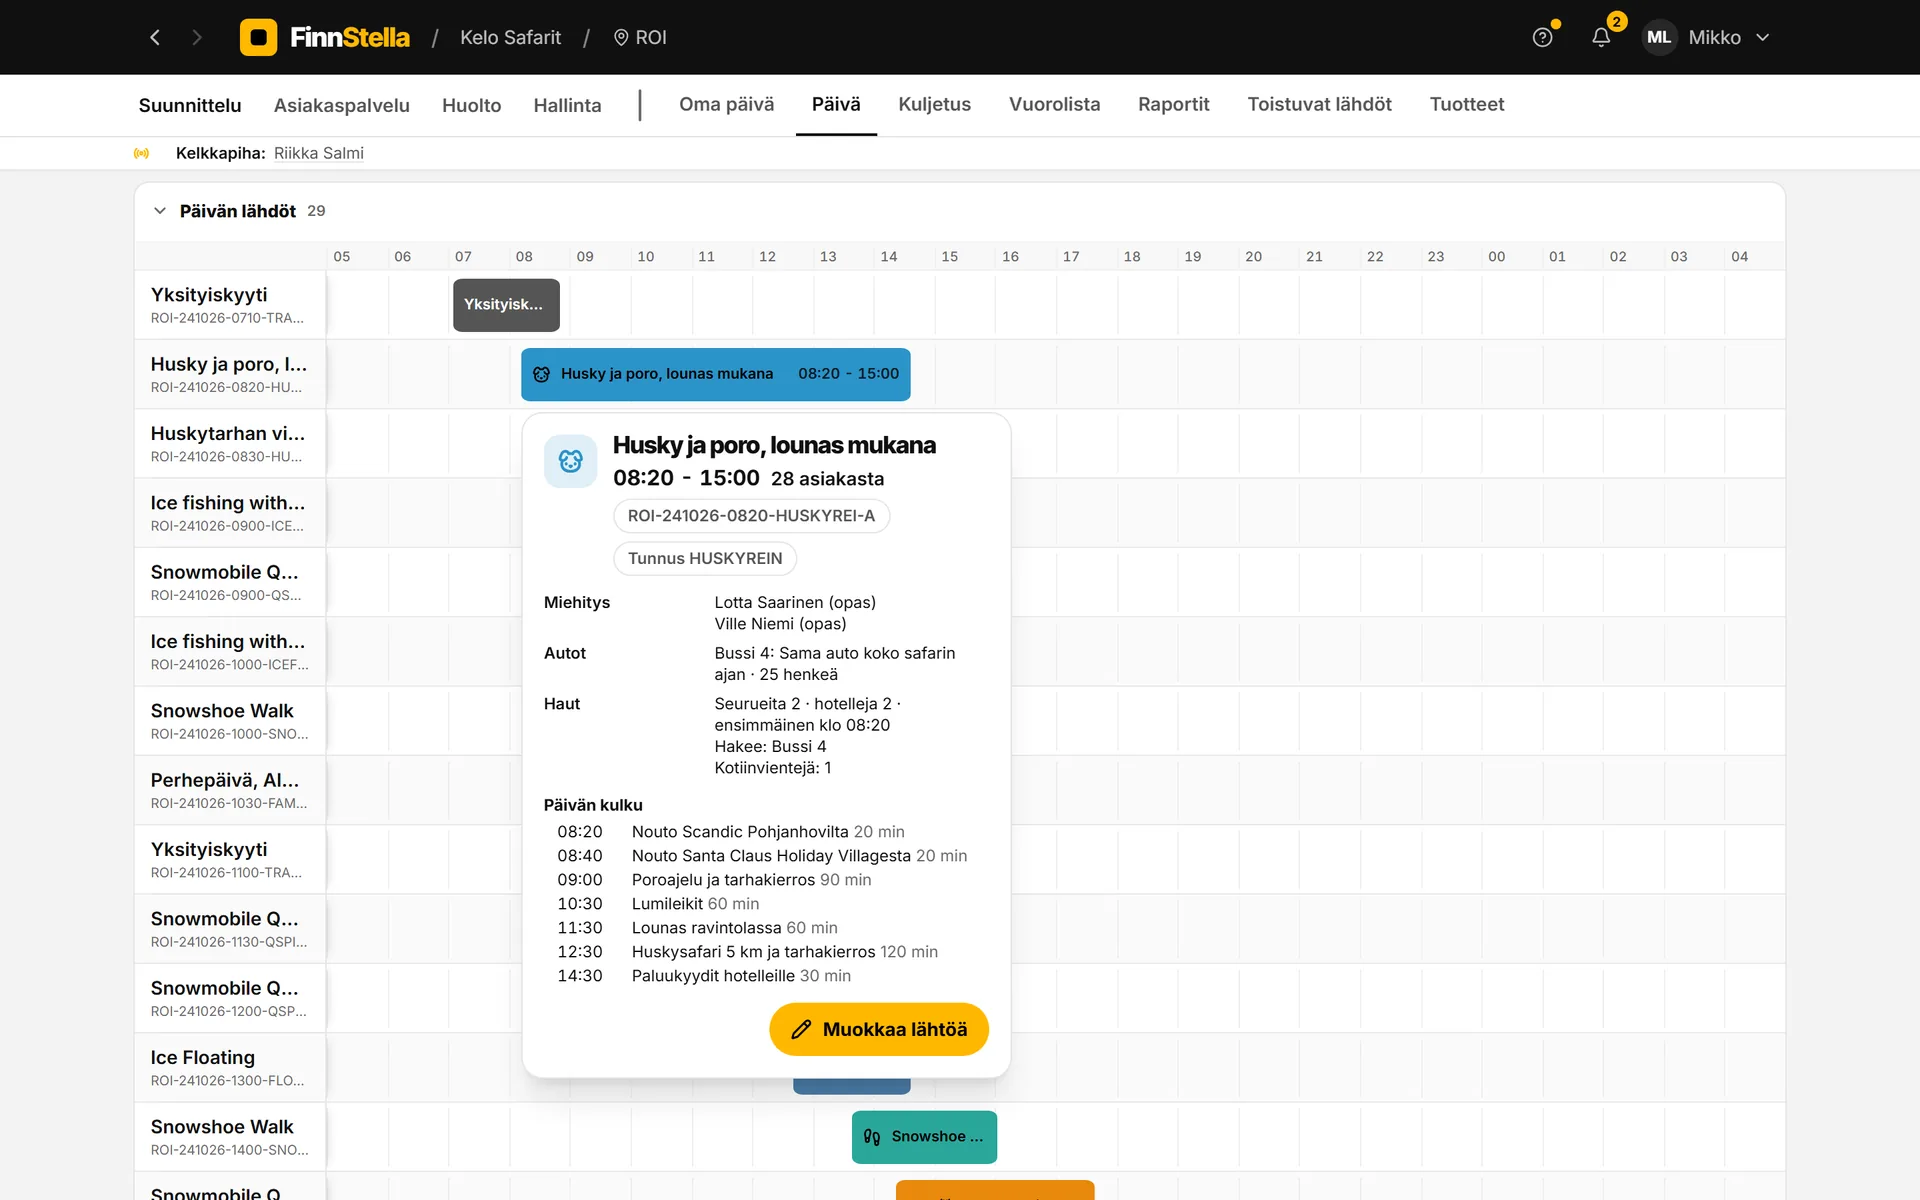Click the husky icon in the popup header

pos(570,461)
